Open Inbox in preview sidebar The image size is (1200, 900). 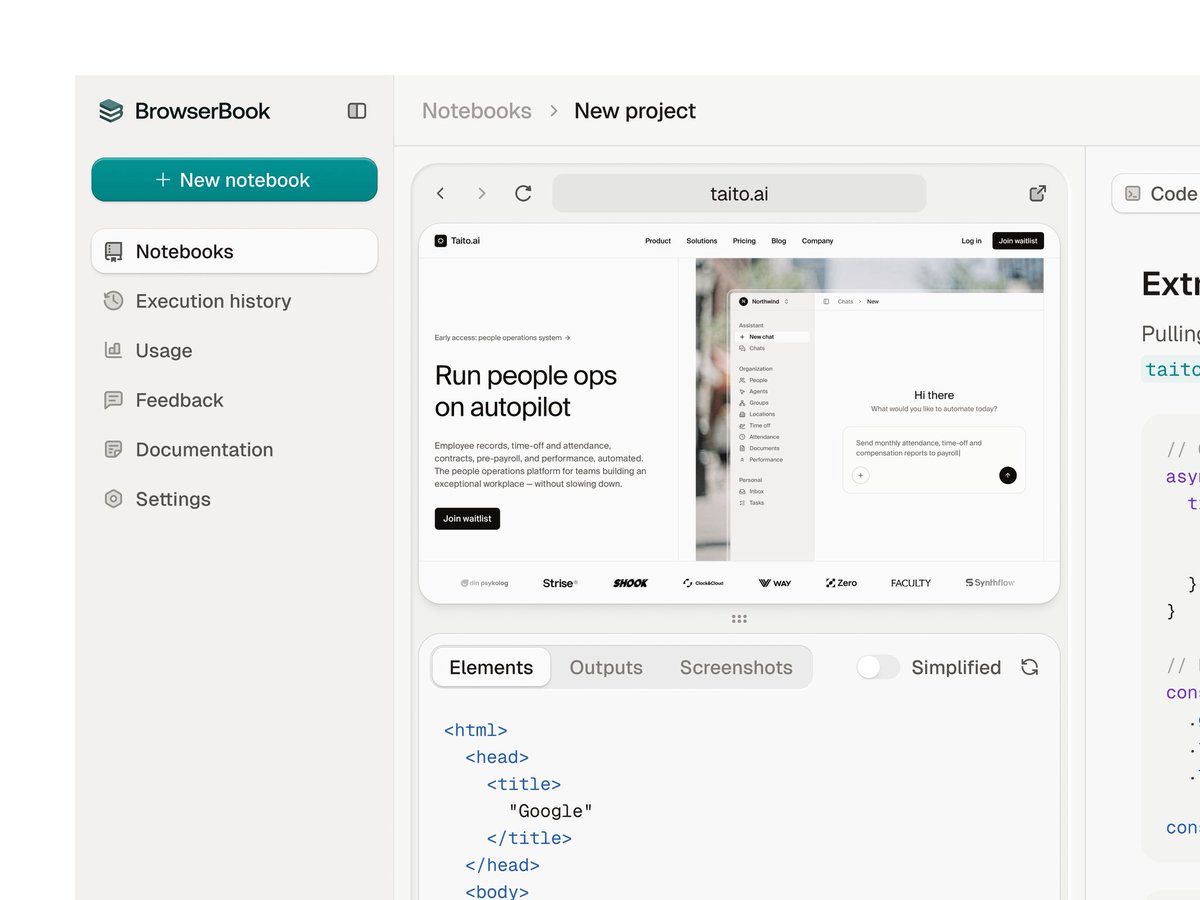pos(751,492)
